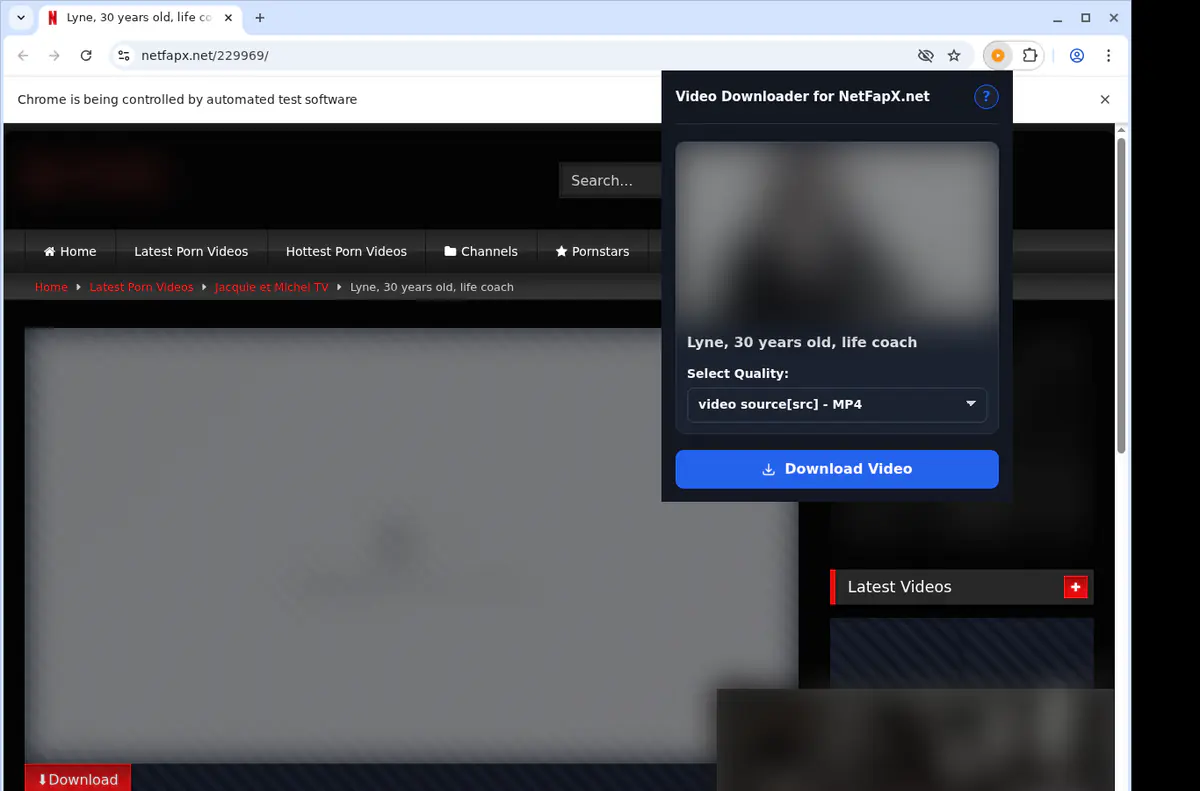The image size is (1200, 791).
Task: Click the page vertical scrollbar thumb
Action: pos(1121,295)
